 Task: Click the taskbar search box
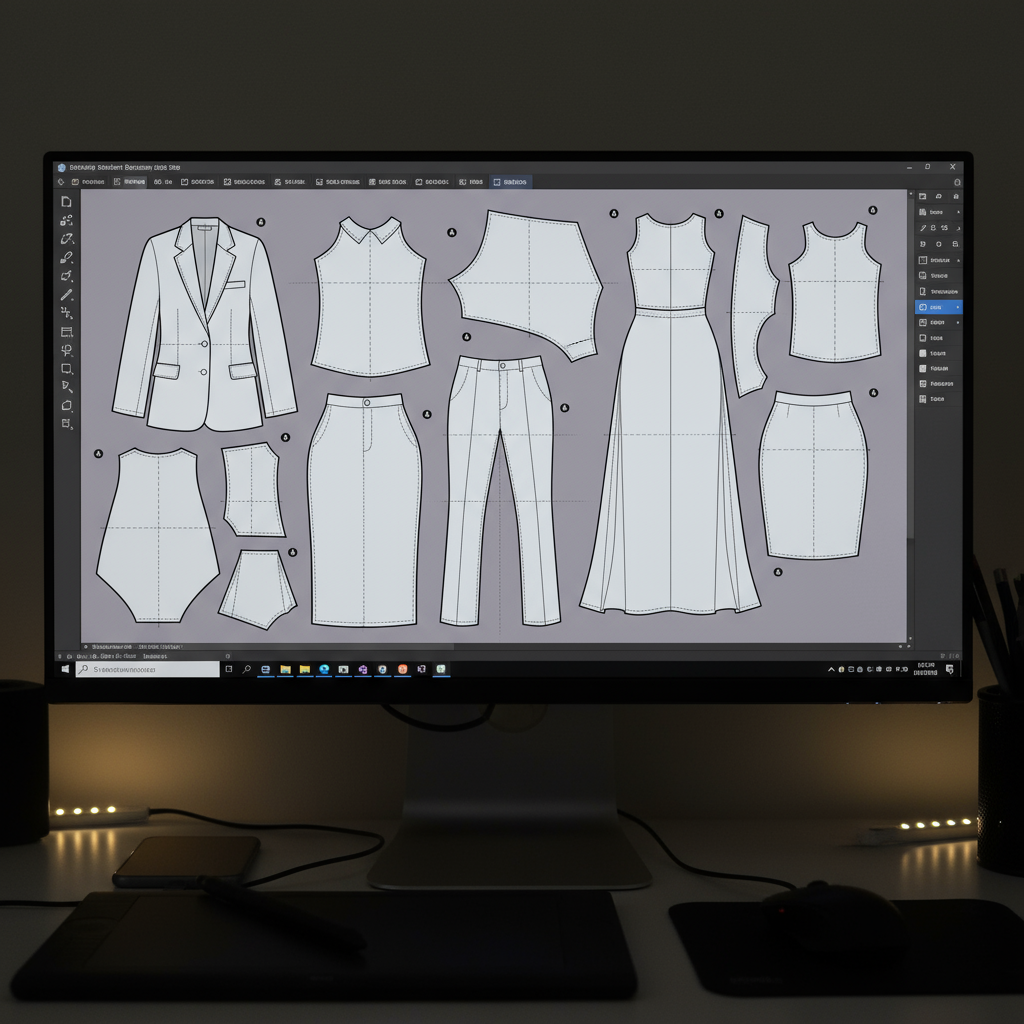tap(148, 669)
